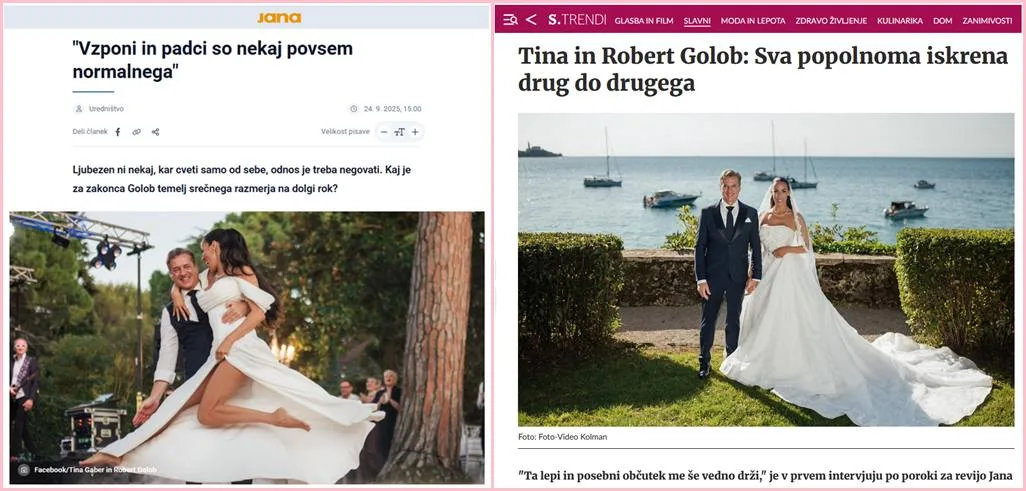This screenshot has height=491, width=1026.
Task: Click the Jana logo
Action: pyautogui.click(x=279, y=18)
